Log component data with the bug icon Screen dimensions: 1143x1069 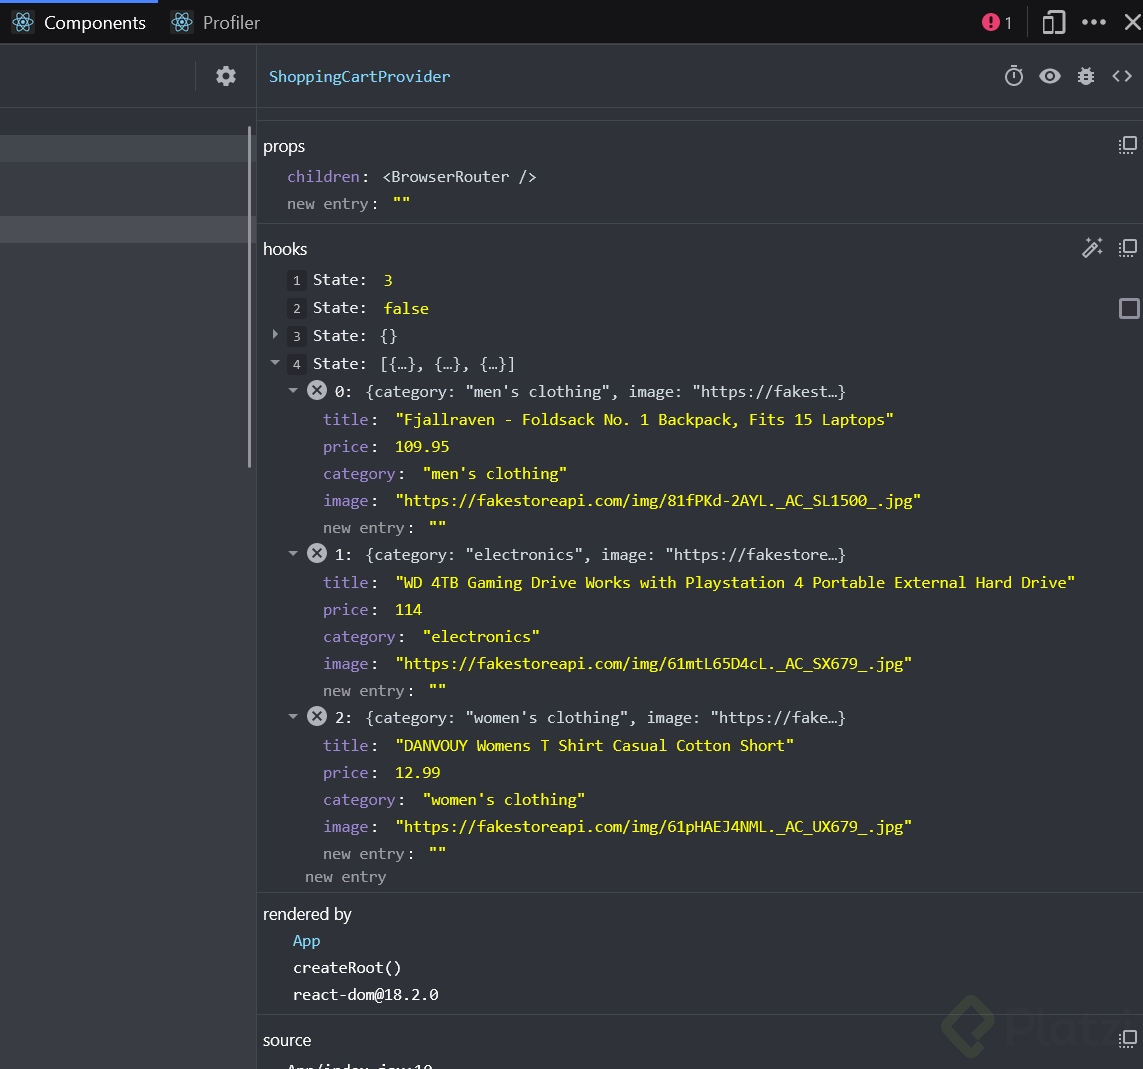tap(1086, 76)
